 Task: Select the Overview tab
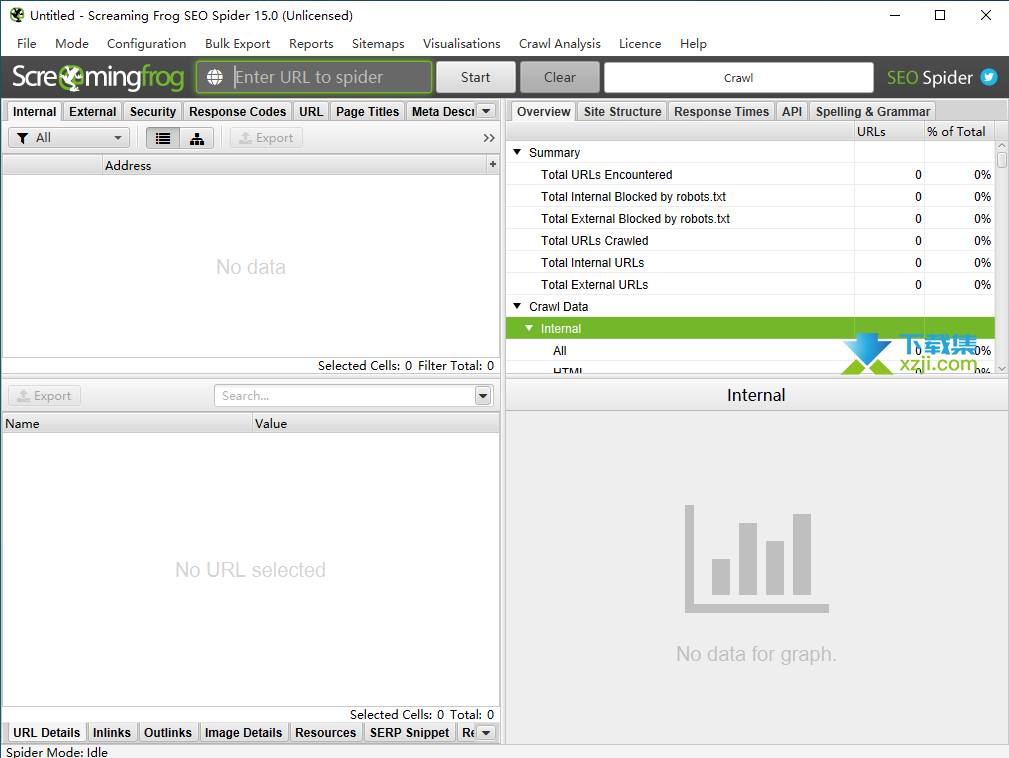pyautogui.click(x=544, y=111)
